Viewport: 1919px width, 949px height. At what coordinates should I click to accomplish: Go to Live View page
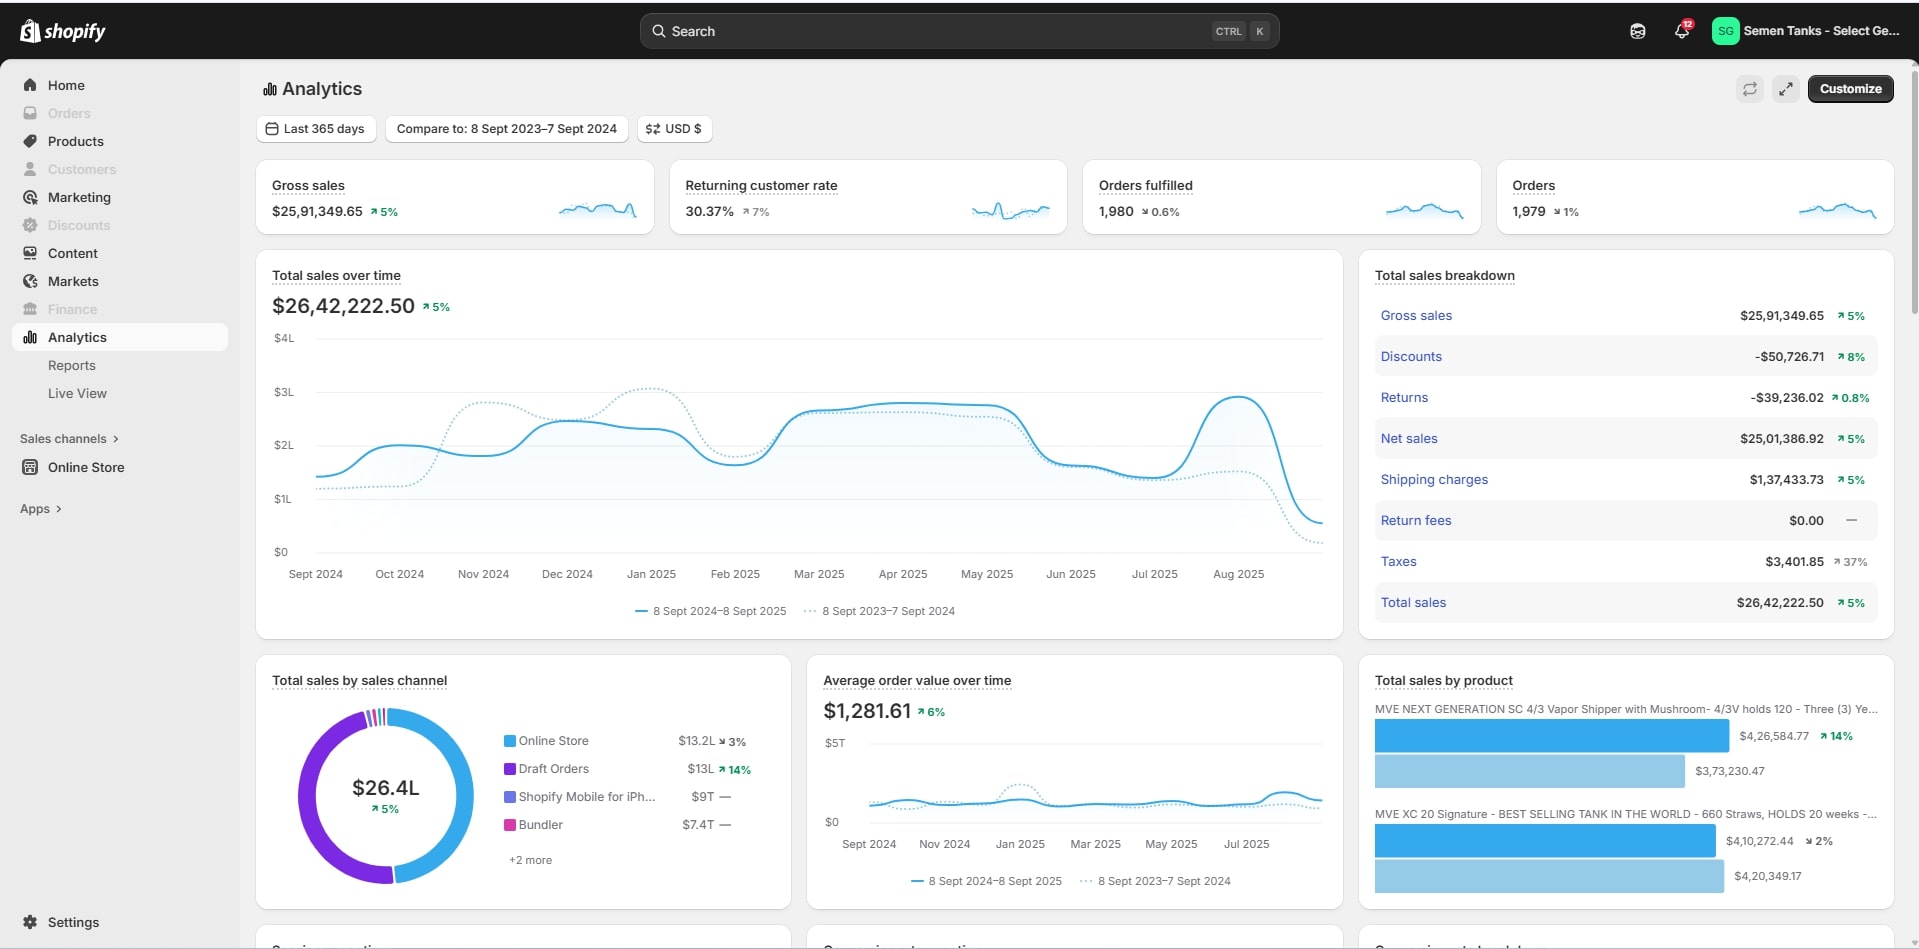pyautogui.click(x=77, y=394)
